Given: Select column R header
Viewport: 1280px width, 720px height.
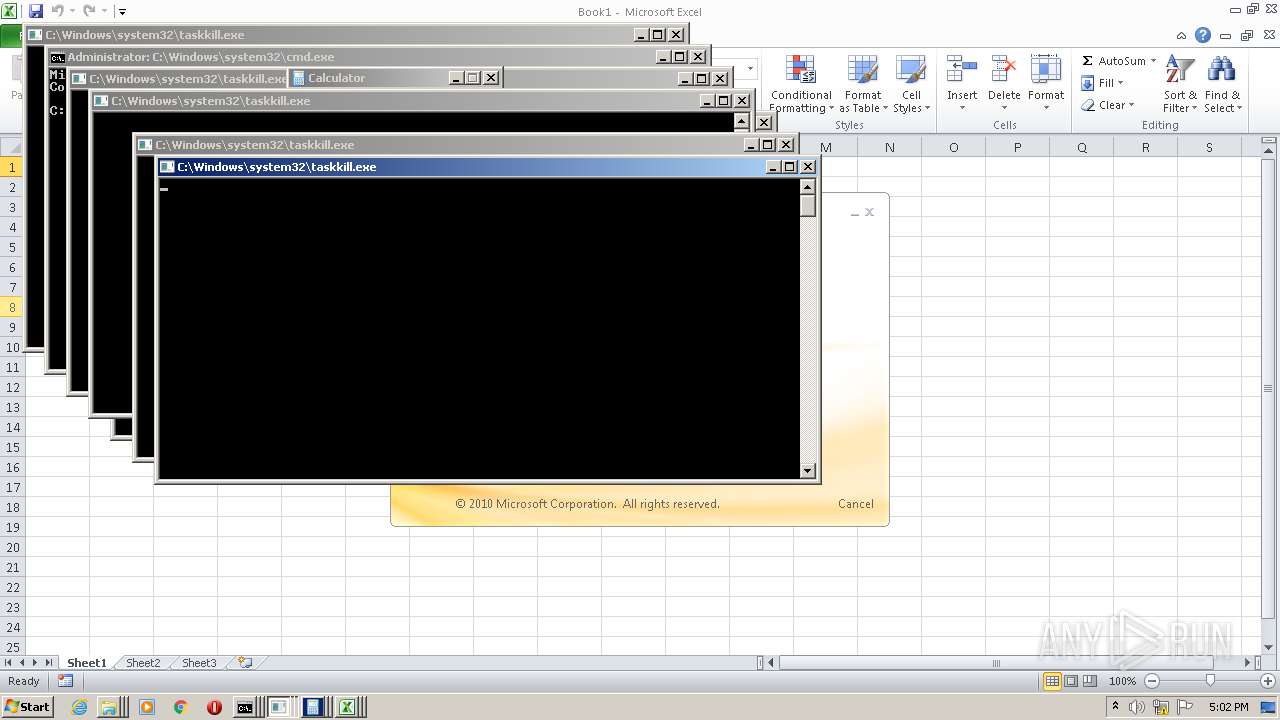Looking at the screenshot, I should pos(1145,147).
